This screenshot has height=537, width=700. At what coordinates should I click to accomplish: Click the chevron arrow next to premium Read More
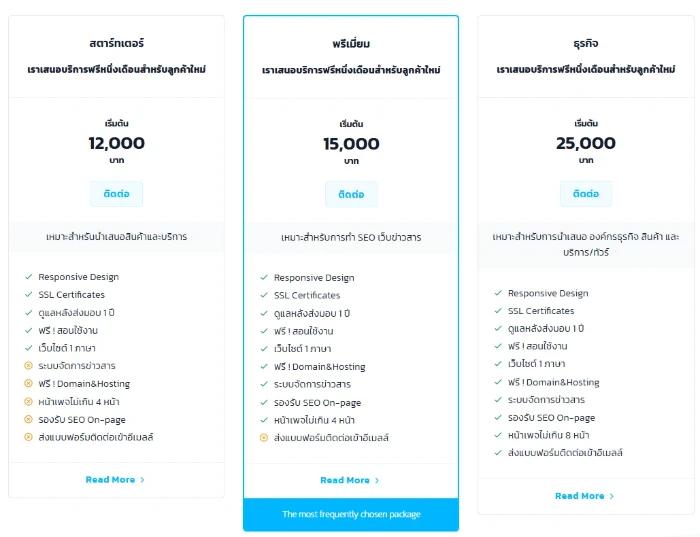(377, 481)
